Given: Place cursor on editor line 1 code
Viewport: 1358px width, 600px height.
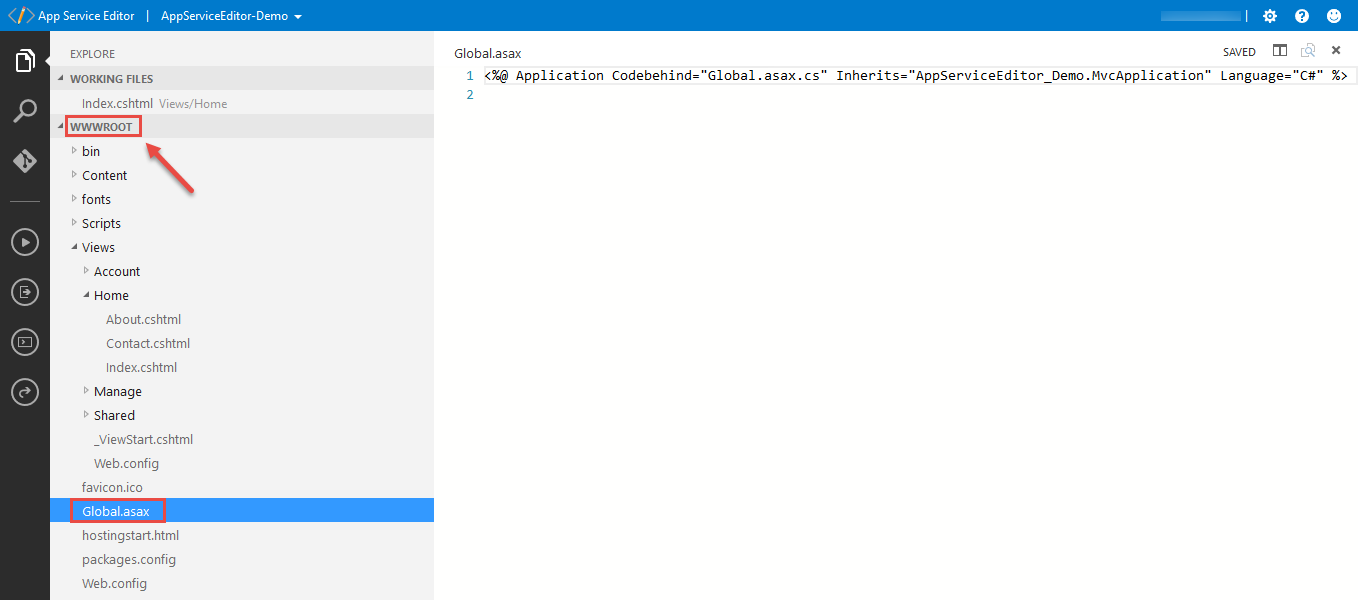Looking at the screenshot, I should pos(915,75).
